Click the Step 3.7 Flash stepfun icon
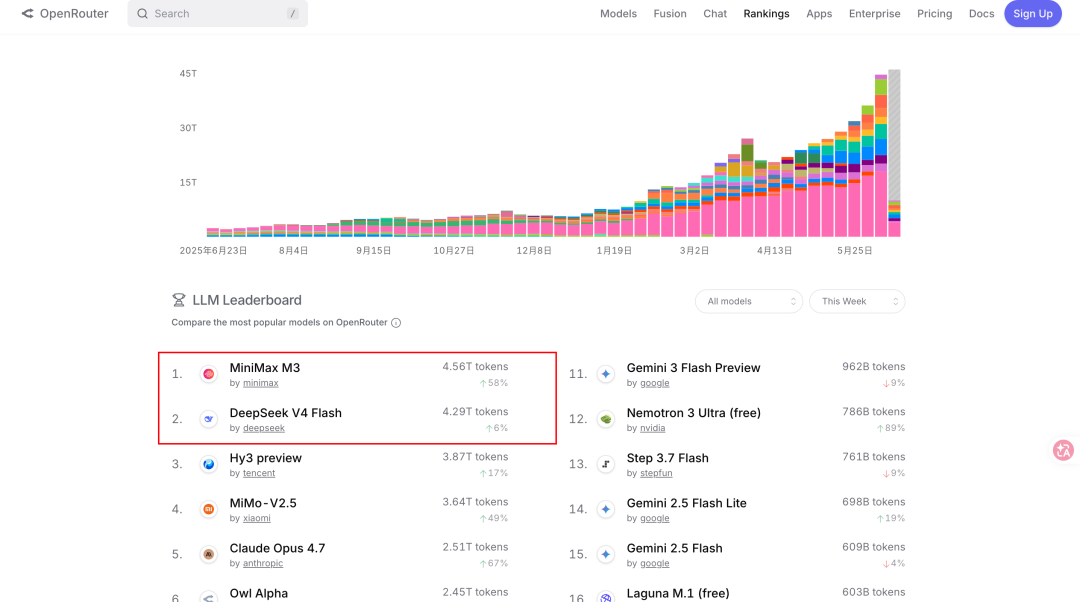The height and width of the screenshot is (602, 1080). click(x=606, y=464)
